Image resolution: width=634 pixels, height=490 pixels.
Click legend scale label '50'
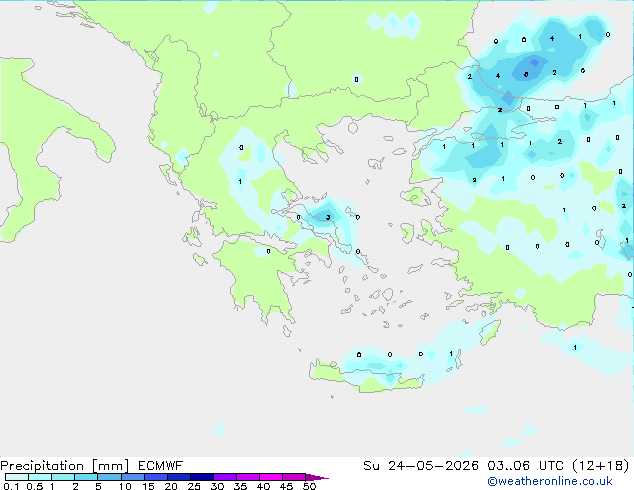(309, 486)
